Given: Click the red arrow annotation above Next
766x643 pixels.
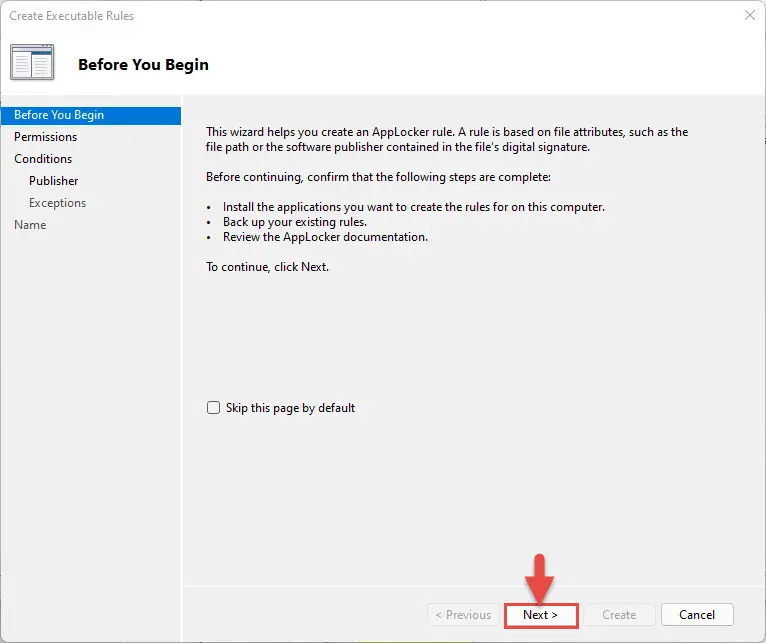Looking at the screenshot, I should coord(539,579).
